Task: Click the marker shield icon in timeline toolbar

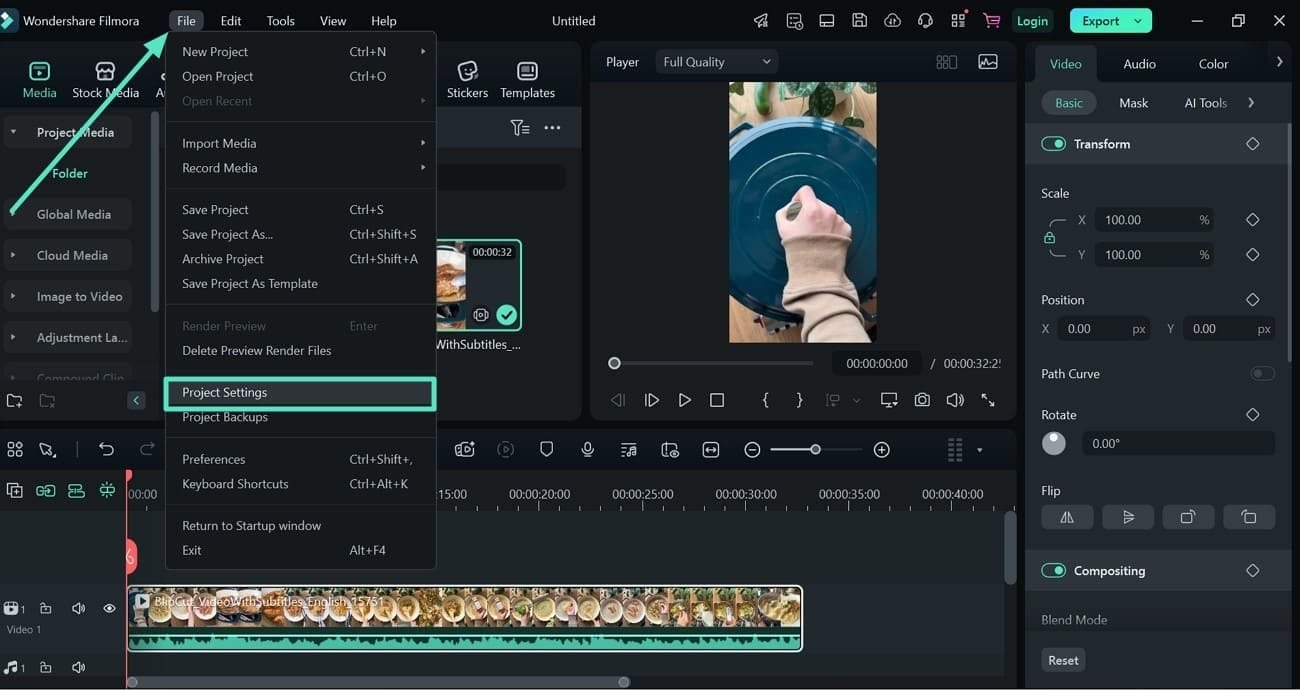Action: 546,449
